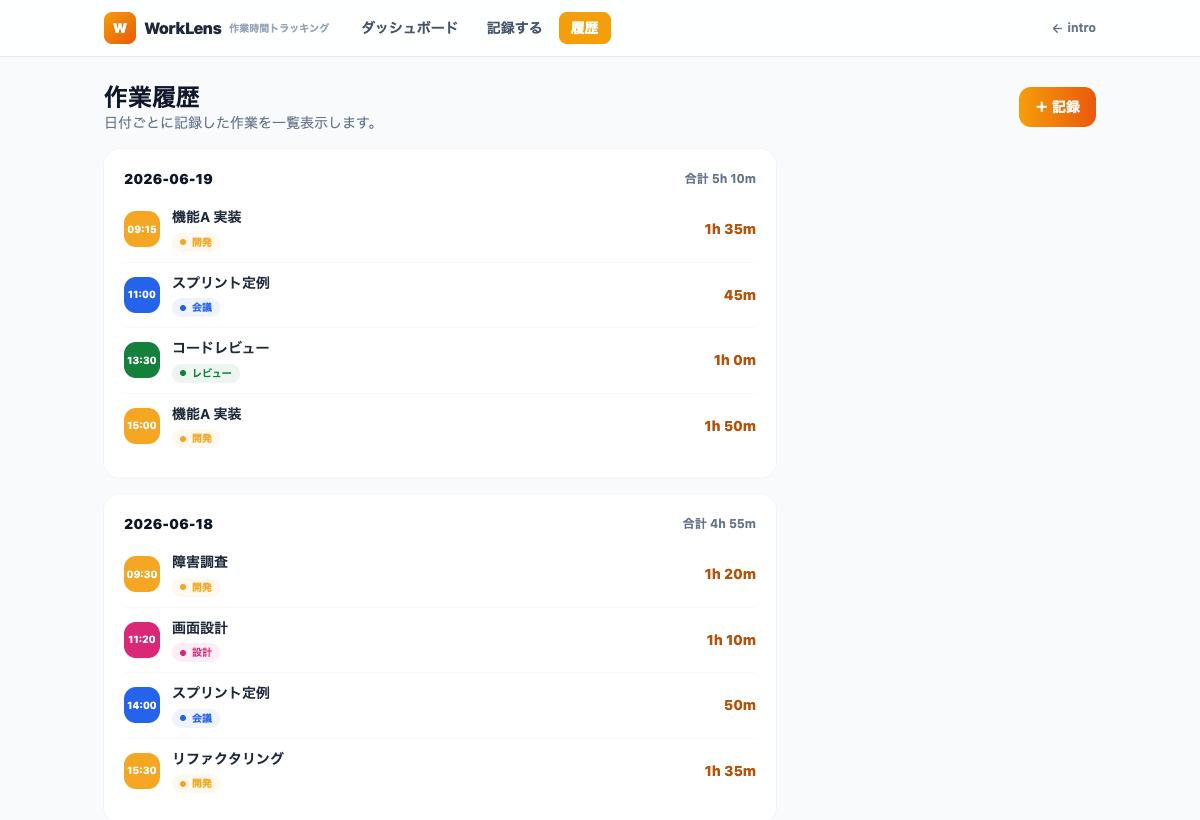This screenshot has width=1200, height=820.
Task: Click the pink 11:20 time badge
Action: tap(142, 640)
